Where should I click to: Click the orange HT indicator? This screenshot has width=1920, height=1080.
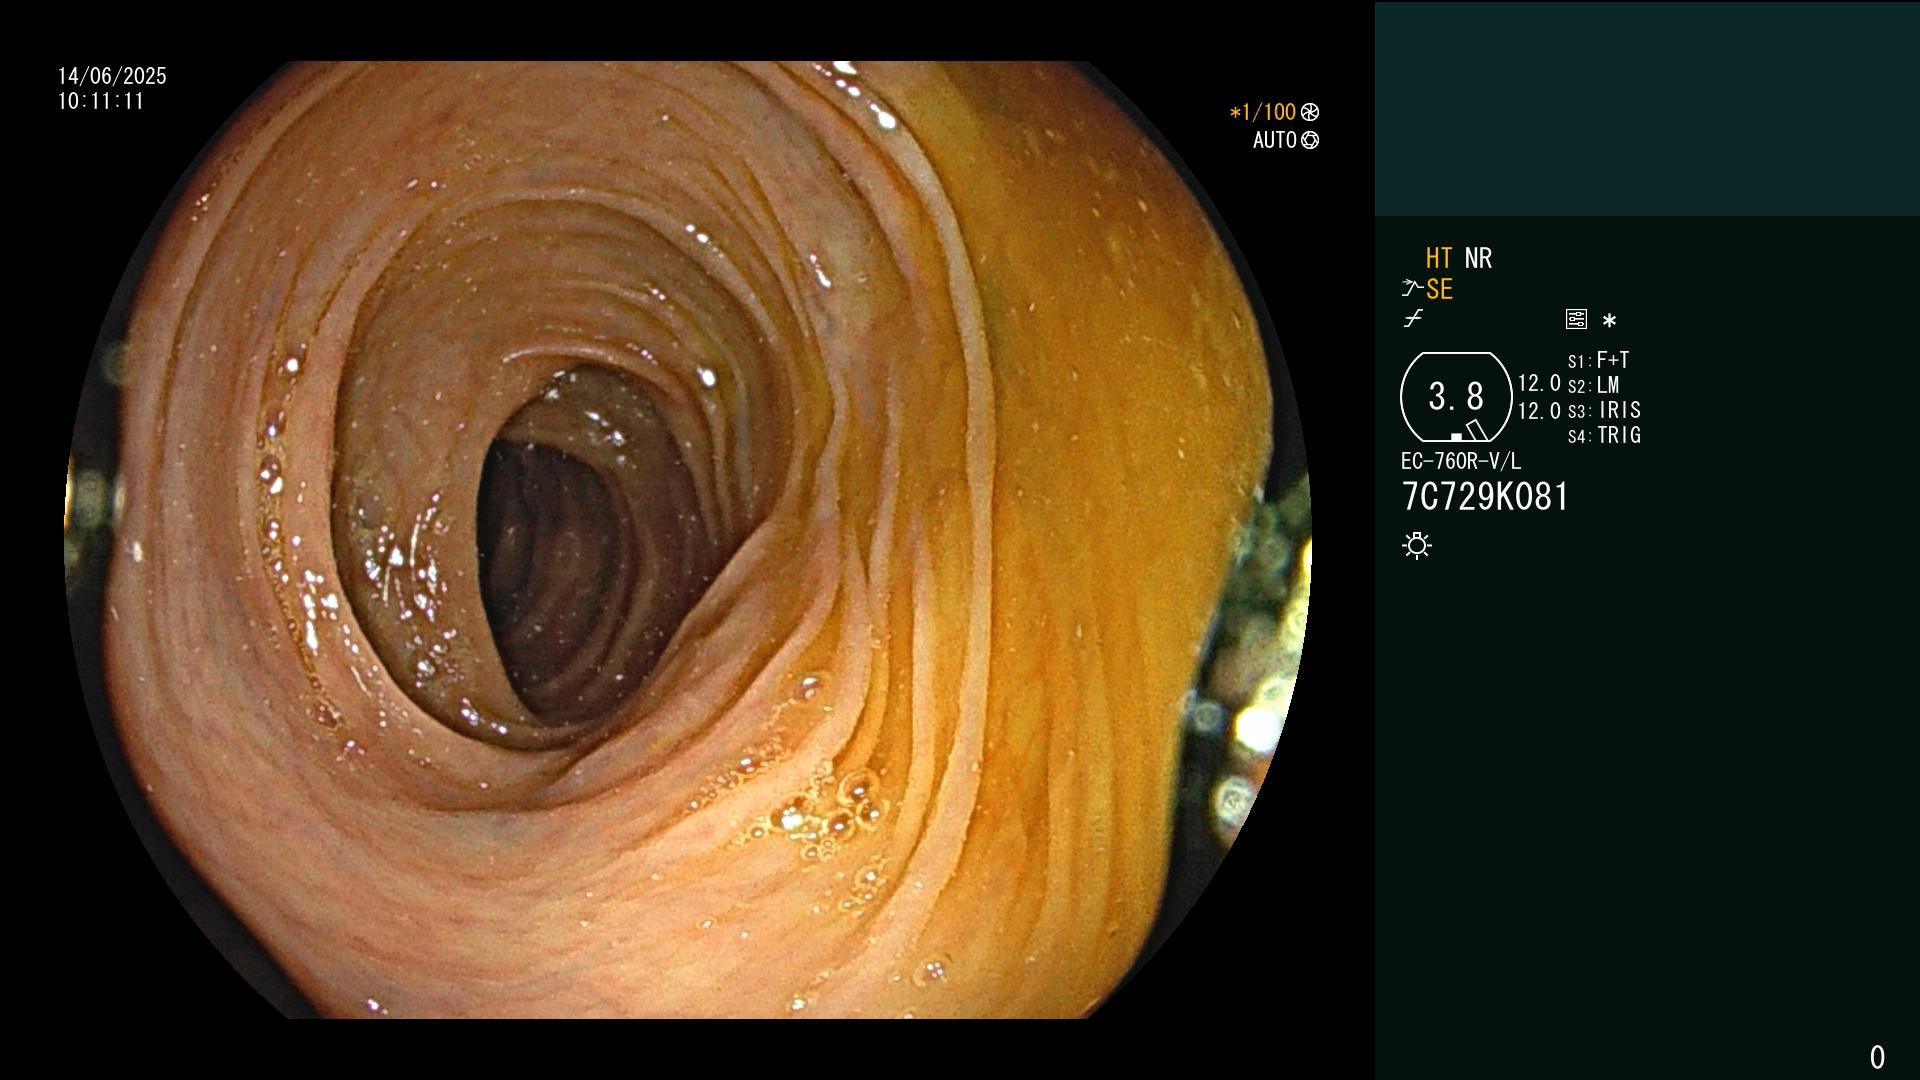click(x=1438, y=259)
